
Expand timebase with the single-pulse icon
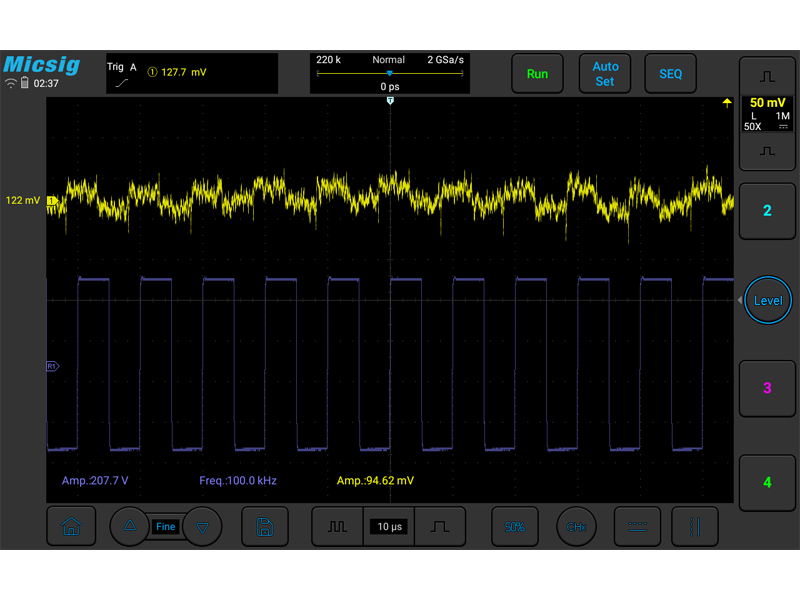[x=440, y=527]
